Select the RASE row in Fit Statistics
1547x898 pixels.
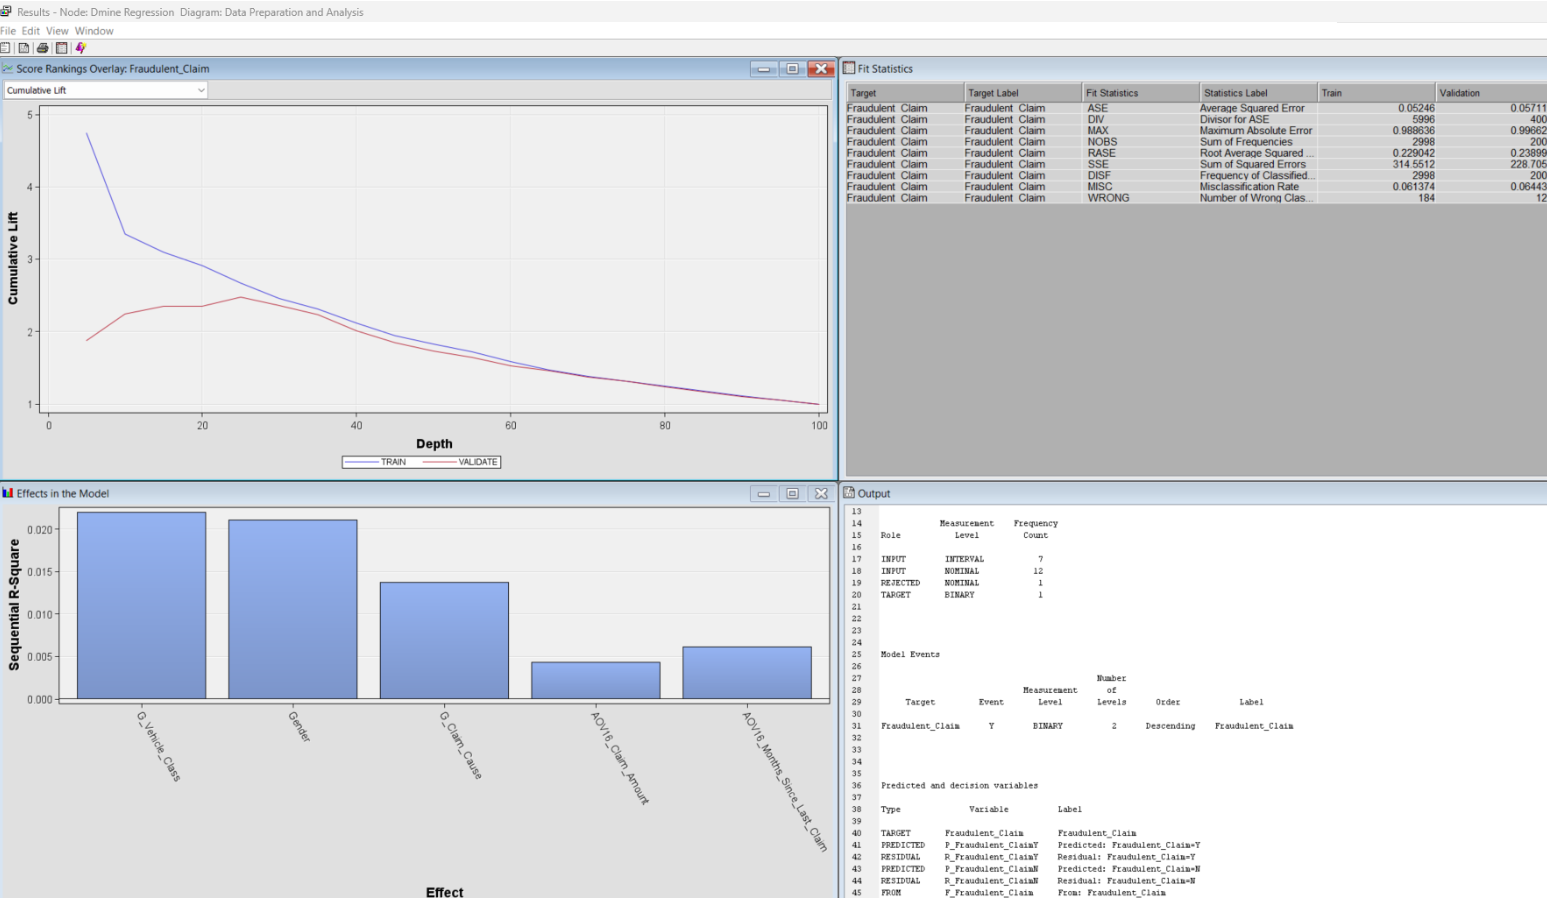pos(1196,153)
